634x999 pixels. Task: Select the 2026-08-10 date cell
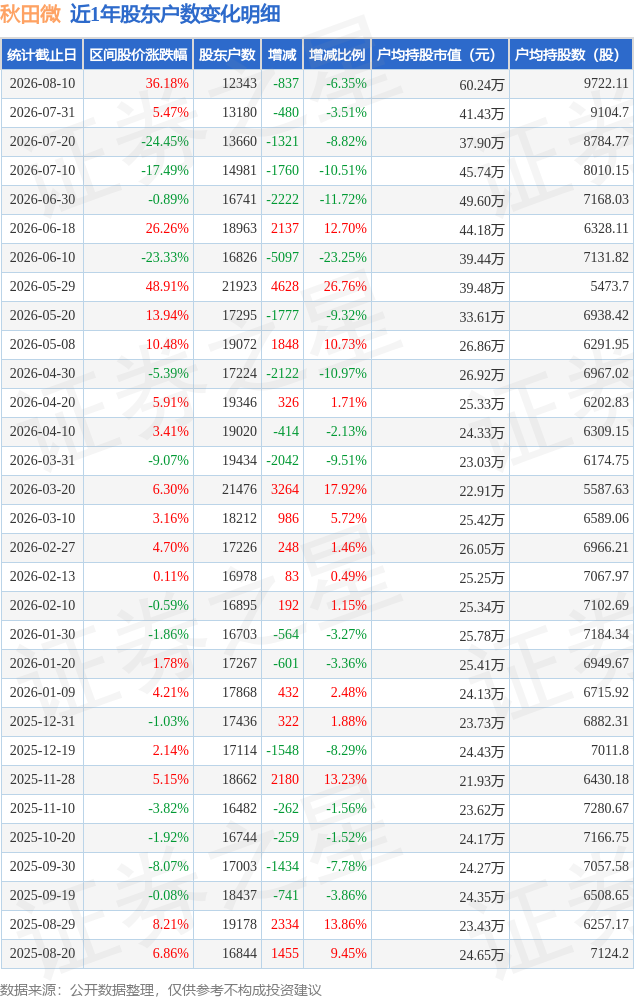43,83
